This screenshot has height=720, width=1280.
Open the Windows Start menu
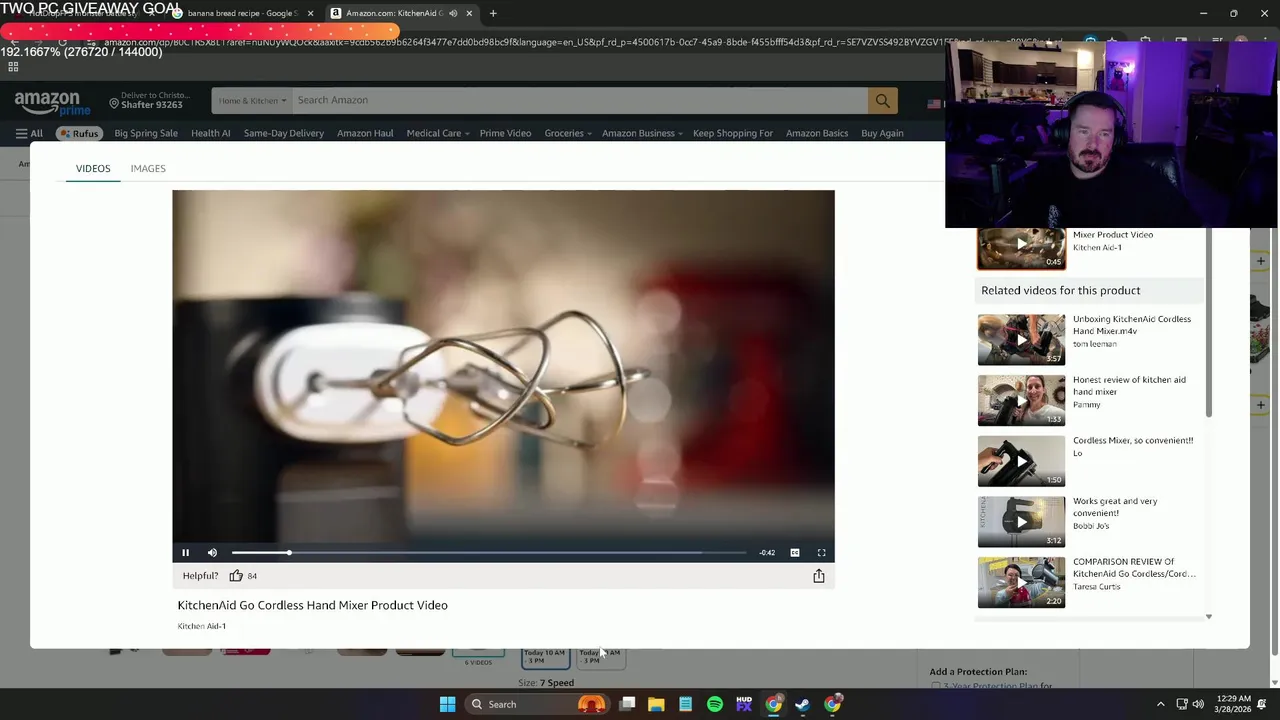tap(447, 704)
